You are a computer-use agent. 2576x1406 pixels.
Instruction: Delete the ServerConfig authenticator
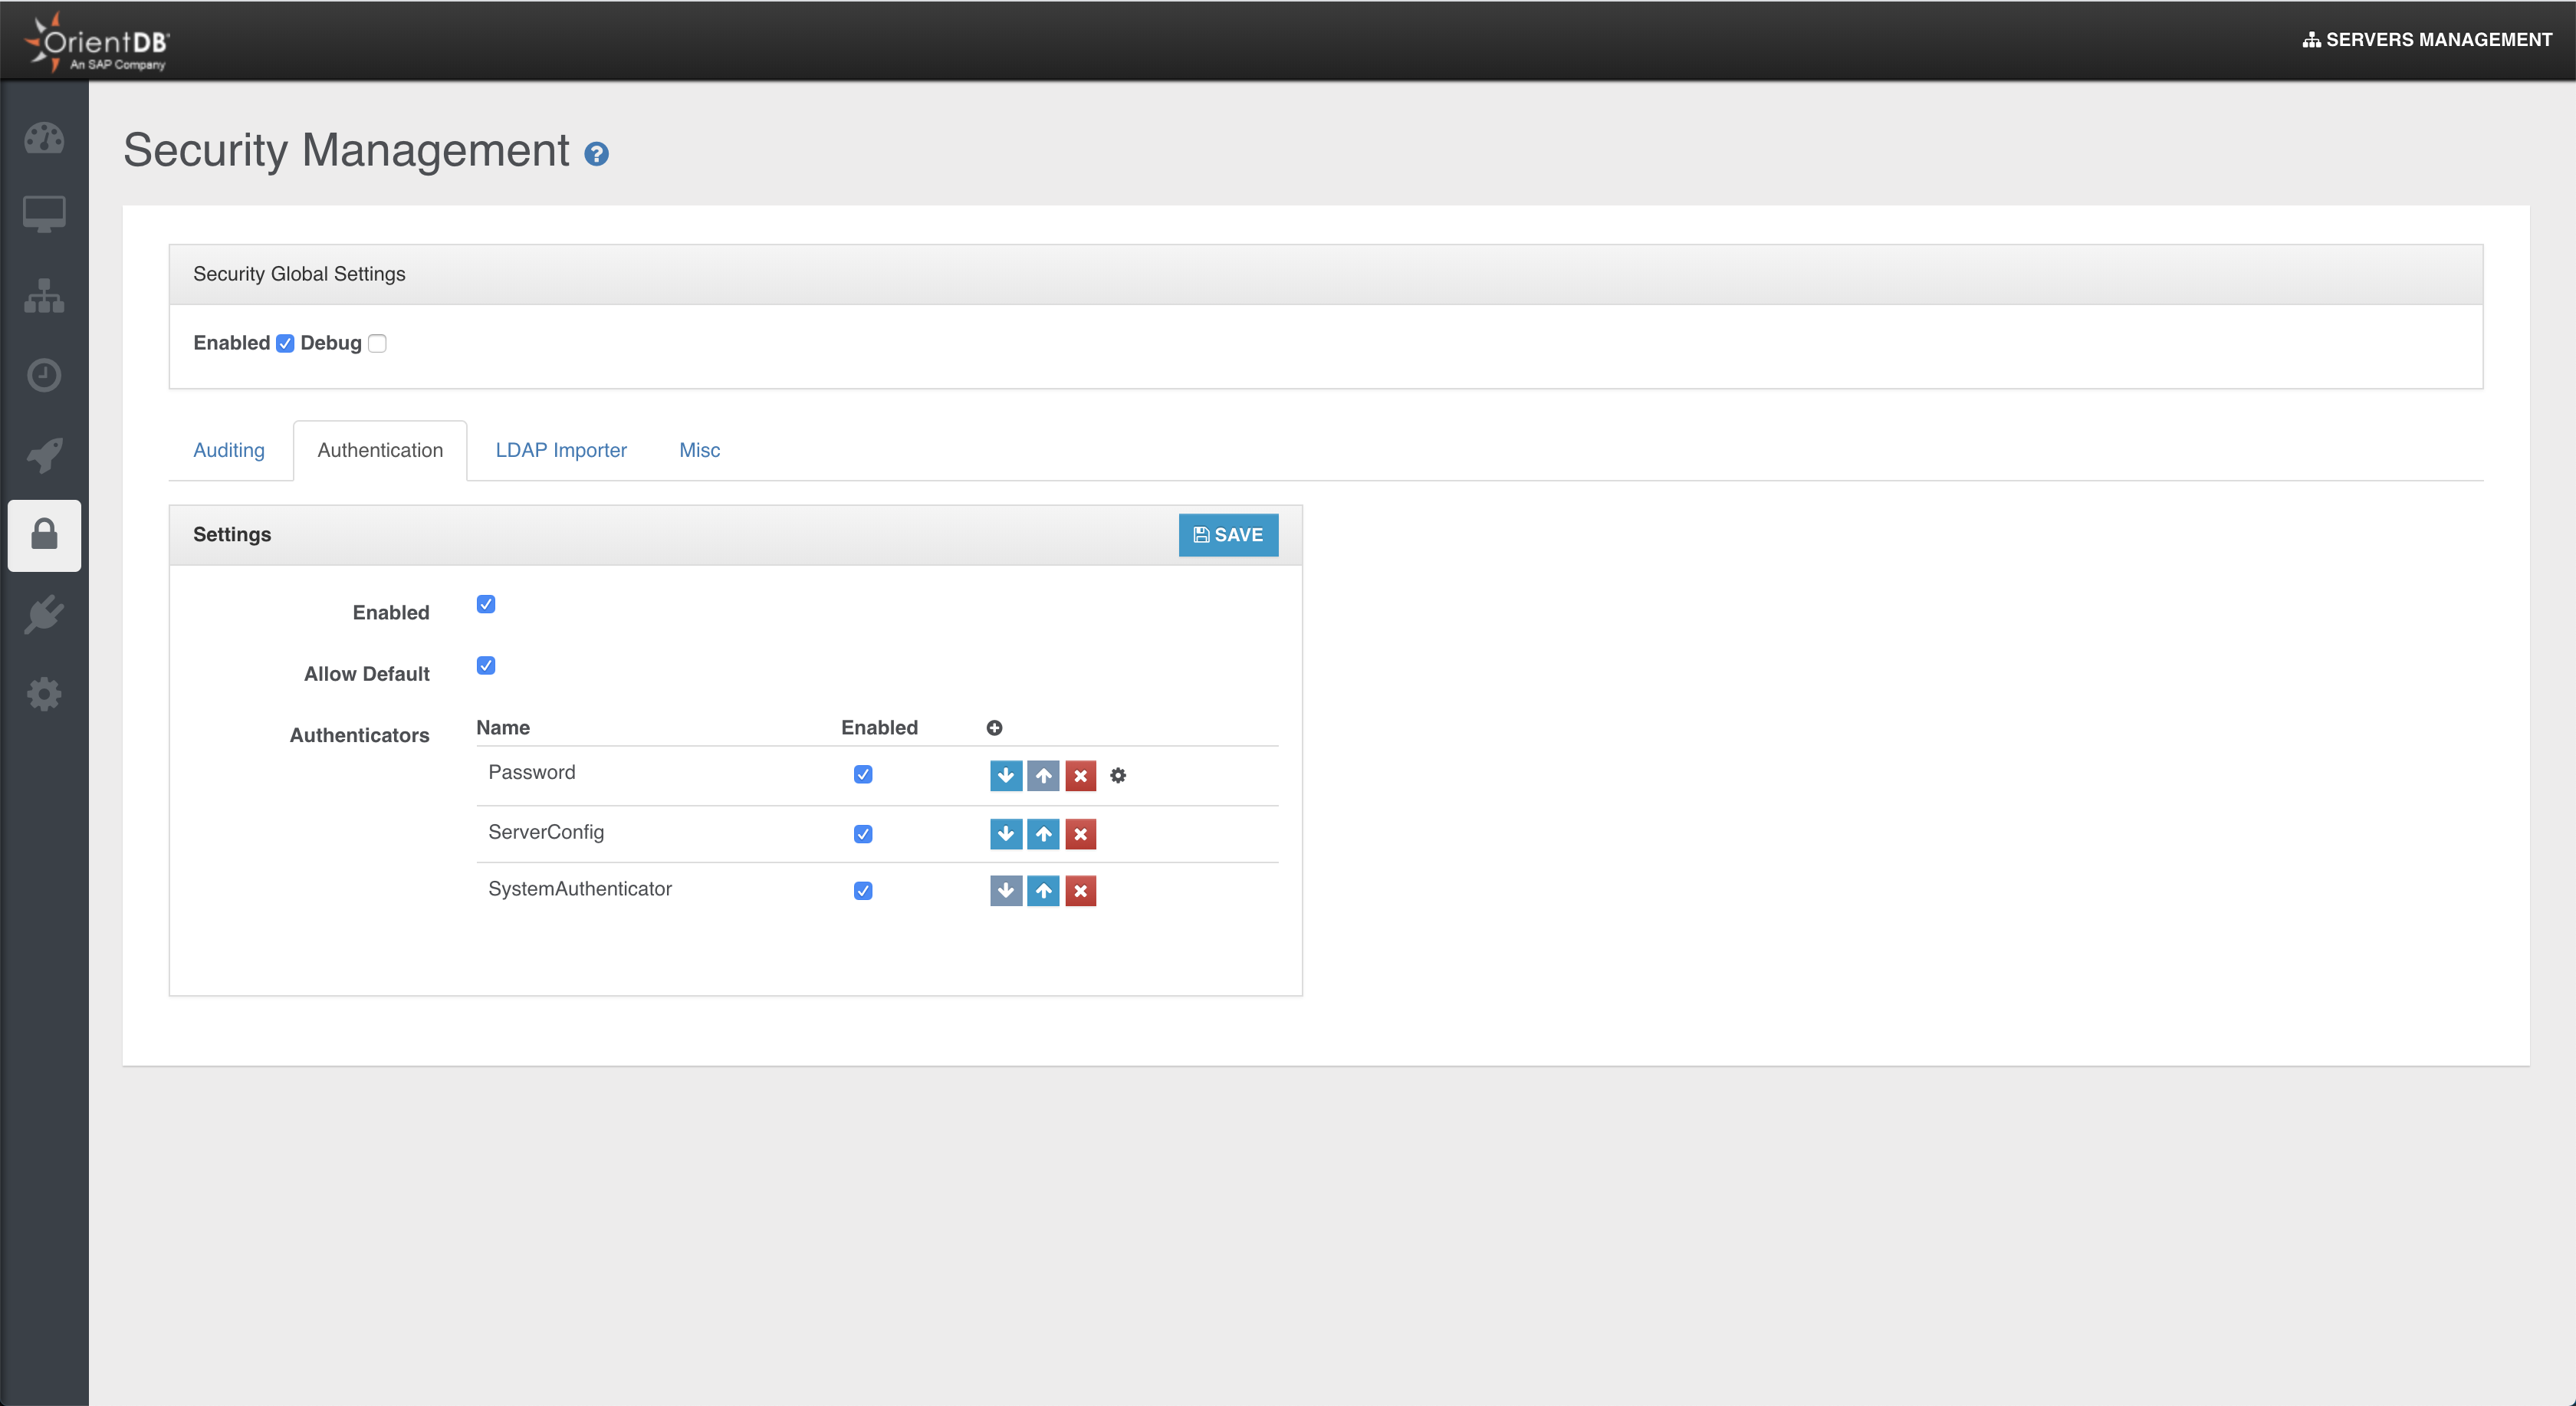tap(1080, 834)
